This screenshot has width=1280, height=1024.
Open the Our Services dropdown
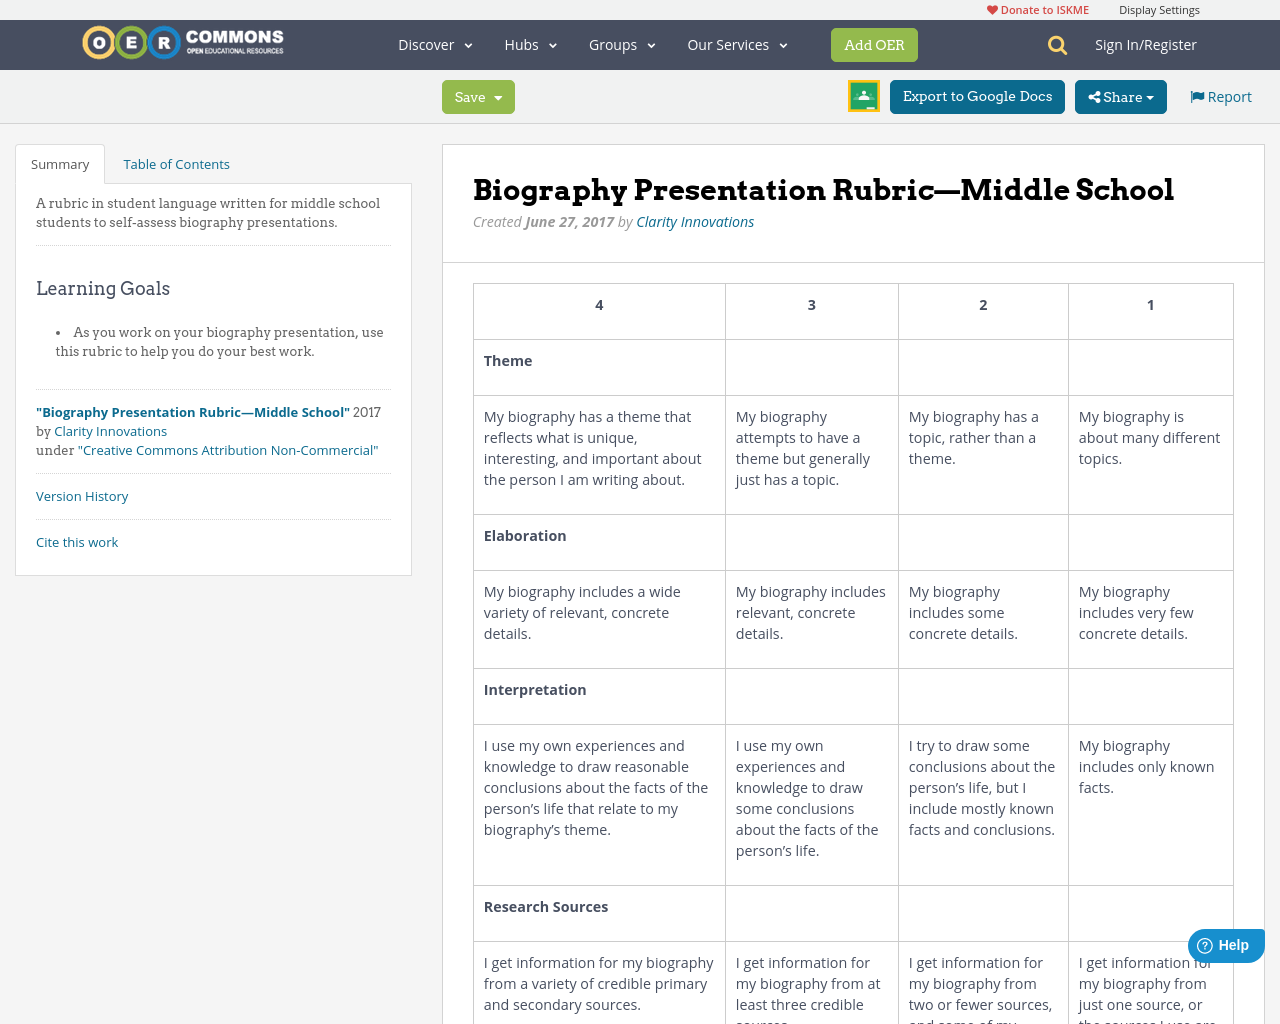pyautogui.click(x=736, y=43)
